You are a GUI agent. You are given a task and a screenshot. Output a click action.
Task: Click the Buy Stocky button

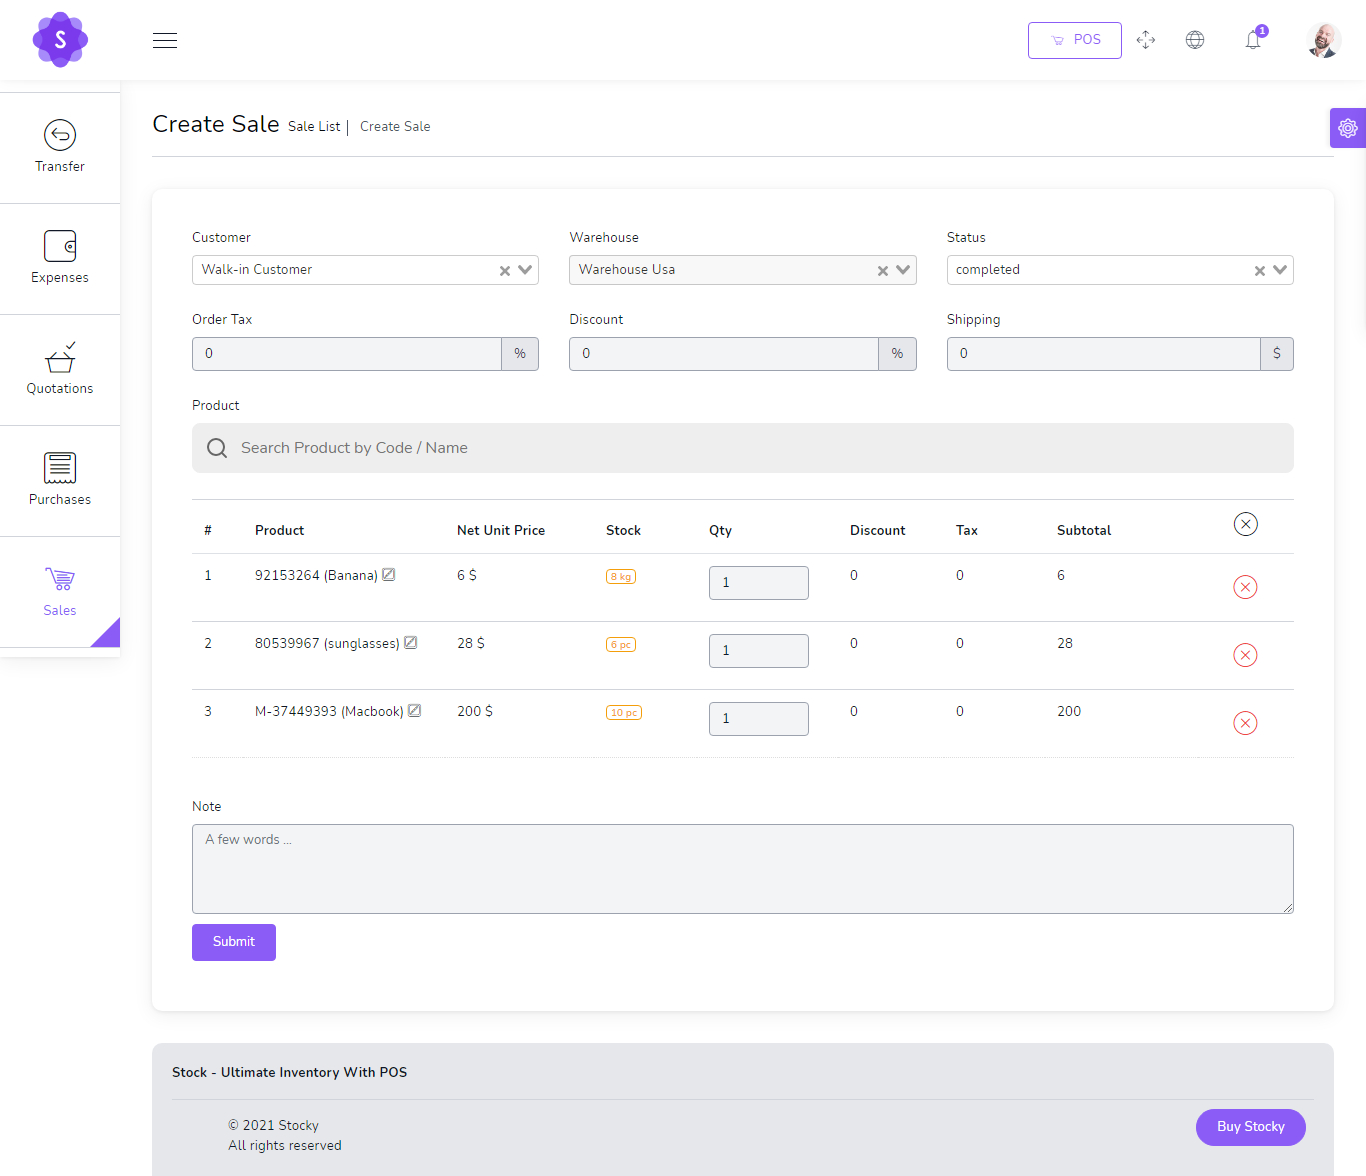click(x=1250, y=1127)
